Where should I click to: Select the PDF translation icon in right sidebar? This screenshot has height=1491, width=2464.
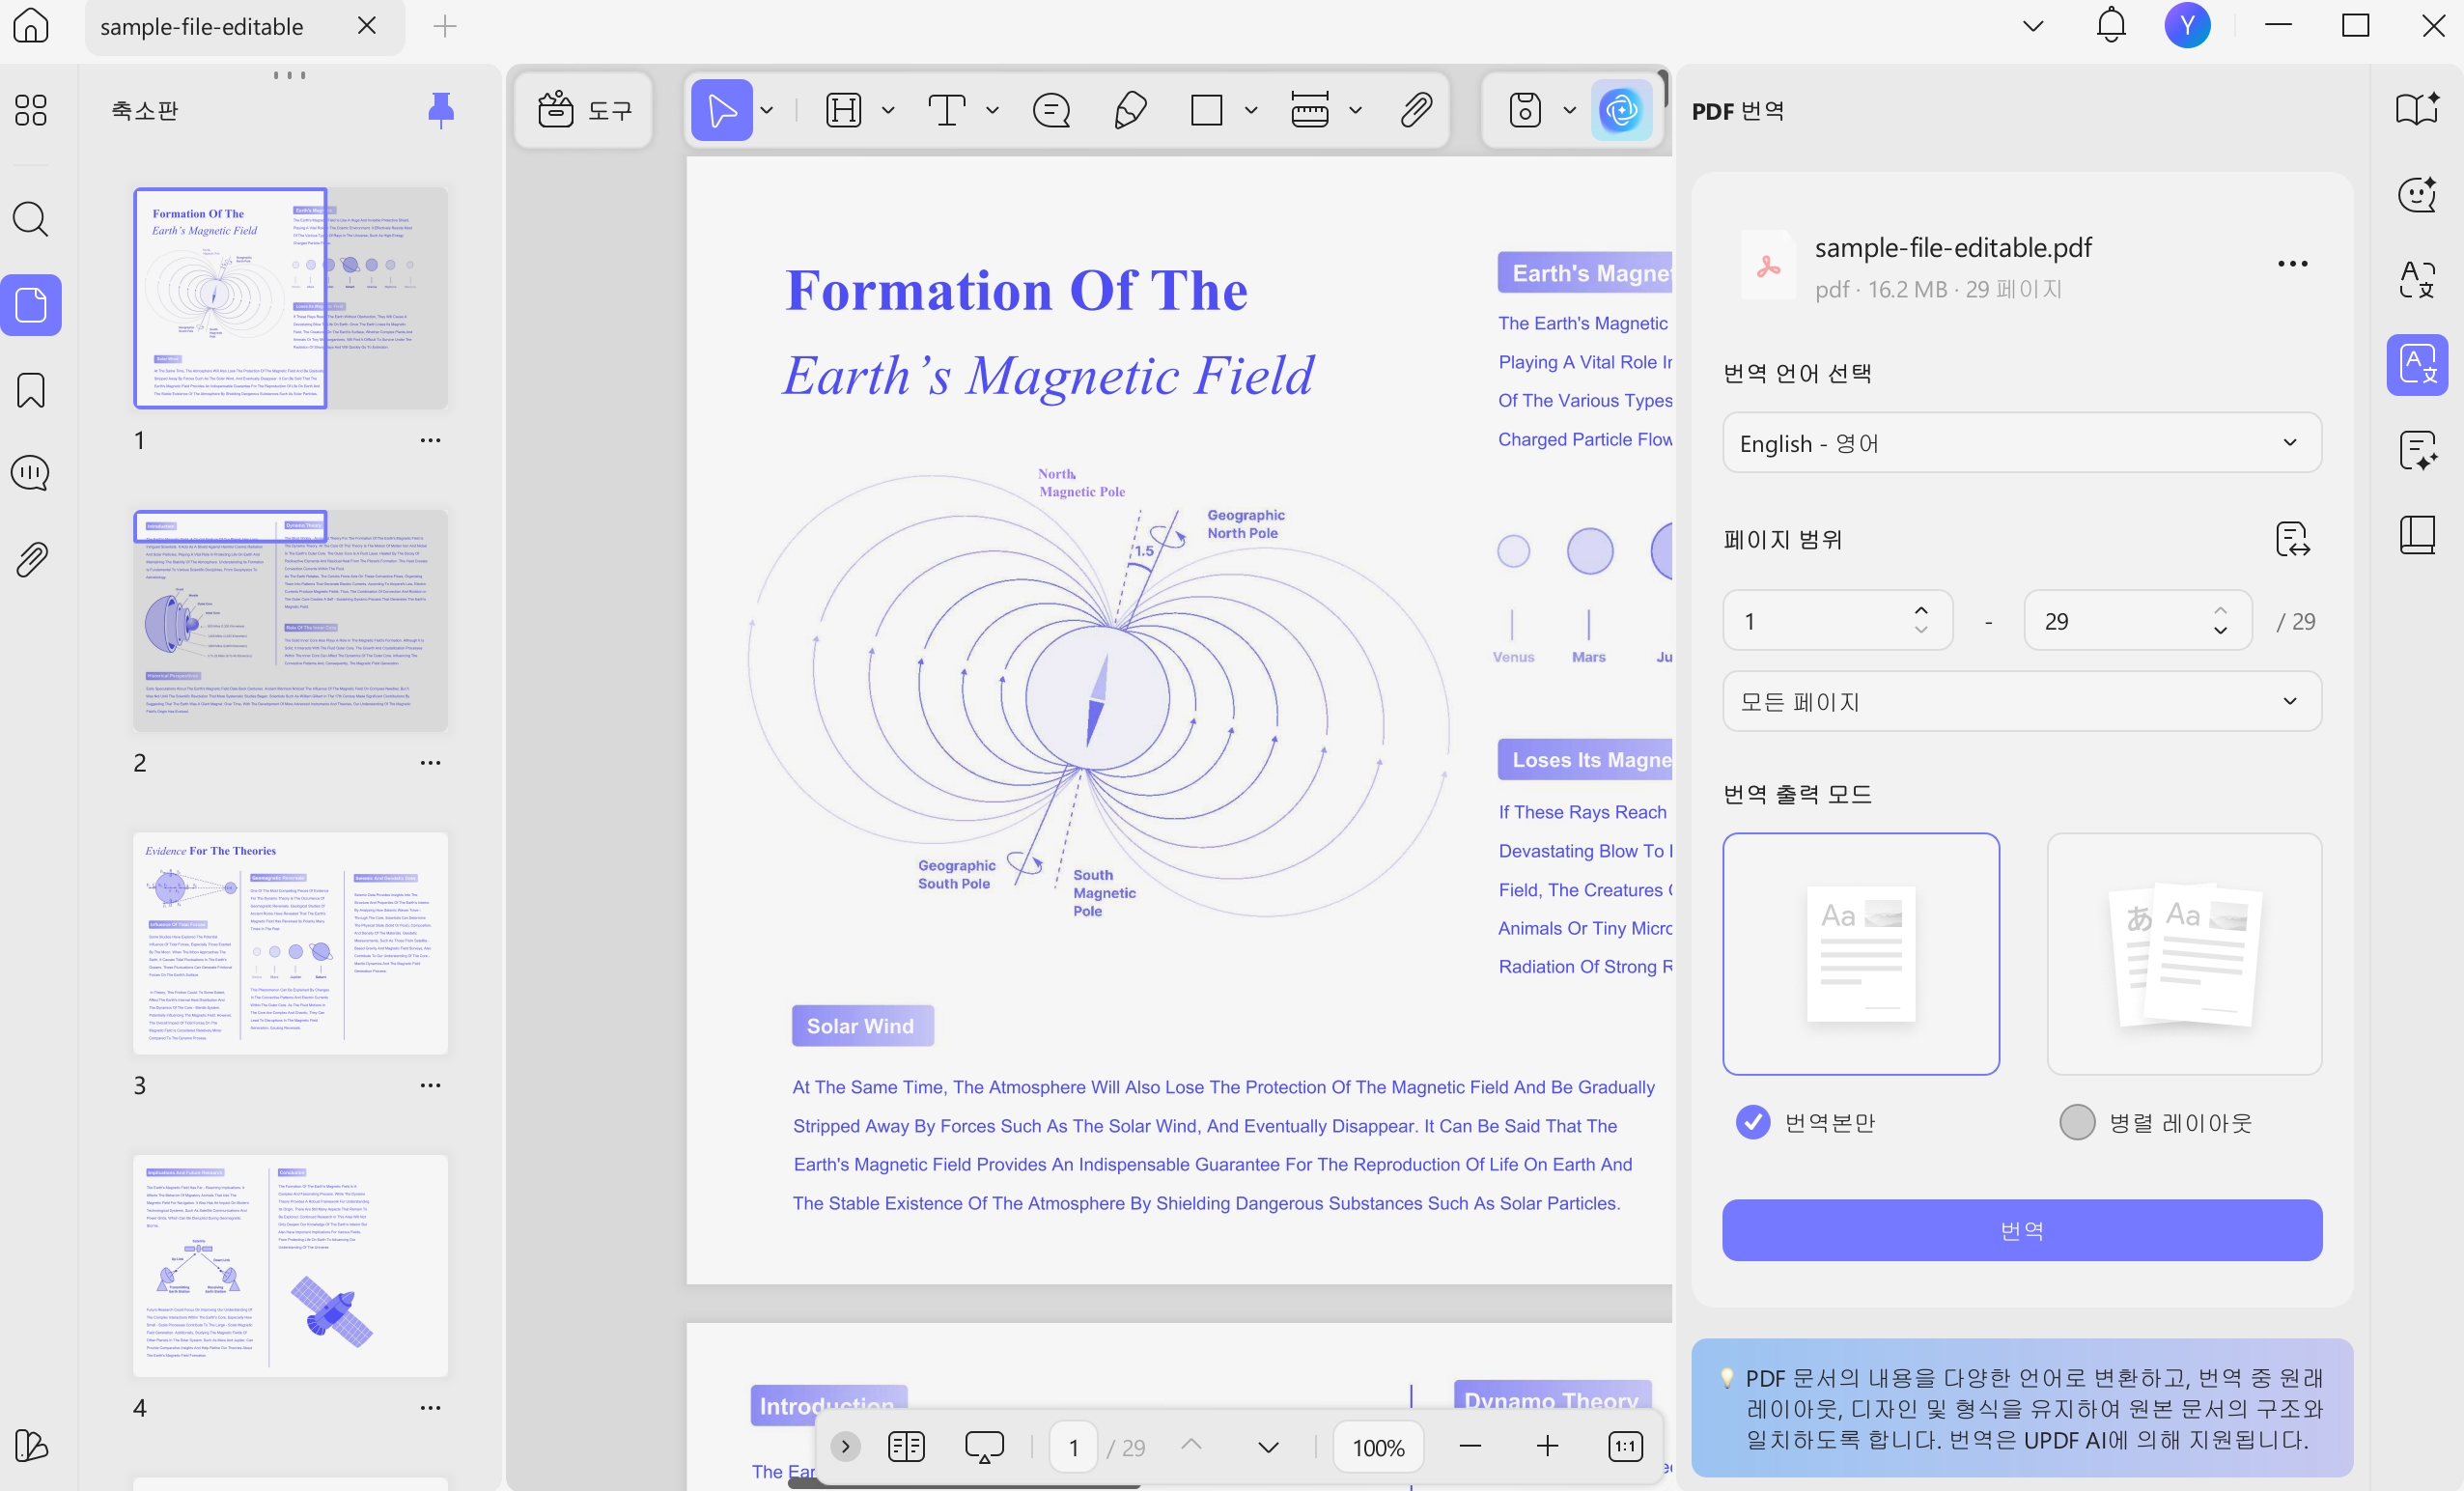(x=2417, y=365)
